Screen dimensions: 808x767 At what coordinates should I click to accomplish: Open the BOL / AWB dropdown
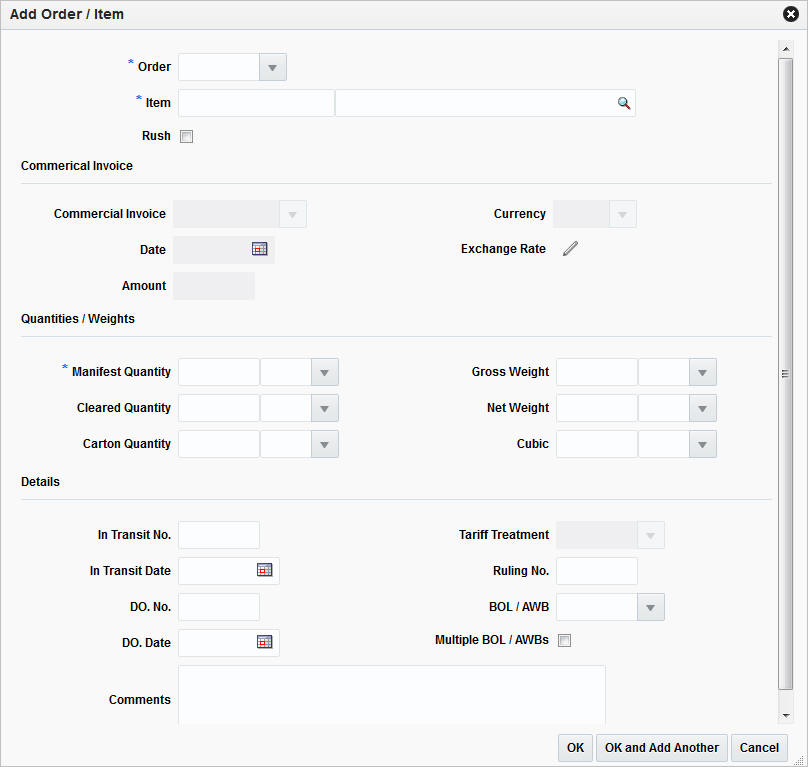(651, 606)
